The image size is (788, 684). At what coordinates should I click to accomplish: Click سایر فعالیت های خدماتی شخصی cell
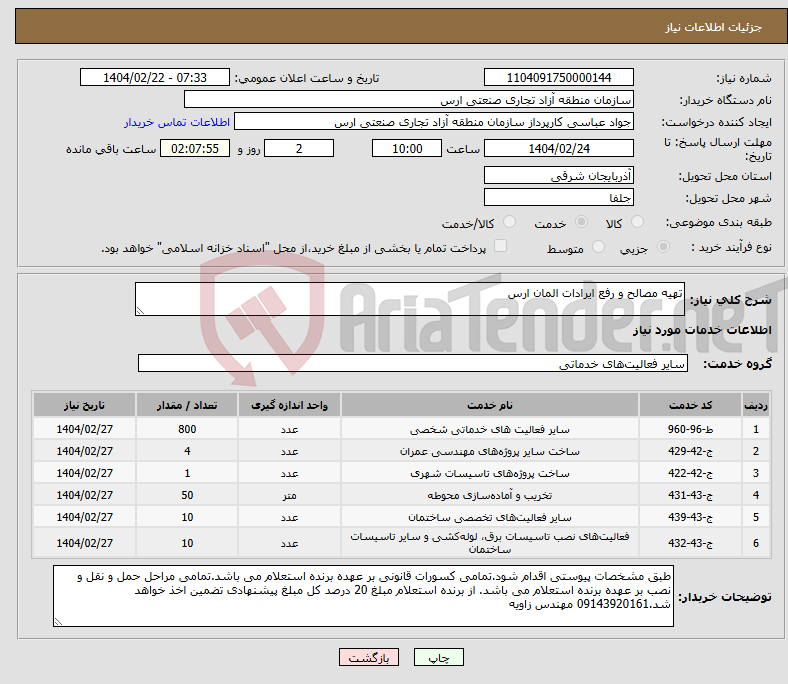click(x=490, y=429)
